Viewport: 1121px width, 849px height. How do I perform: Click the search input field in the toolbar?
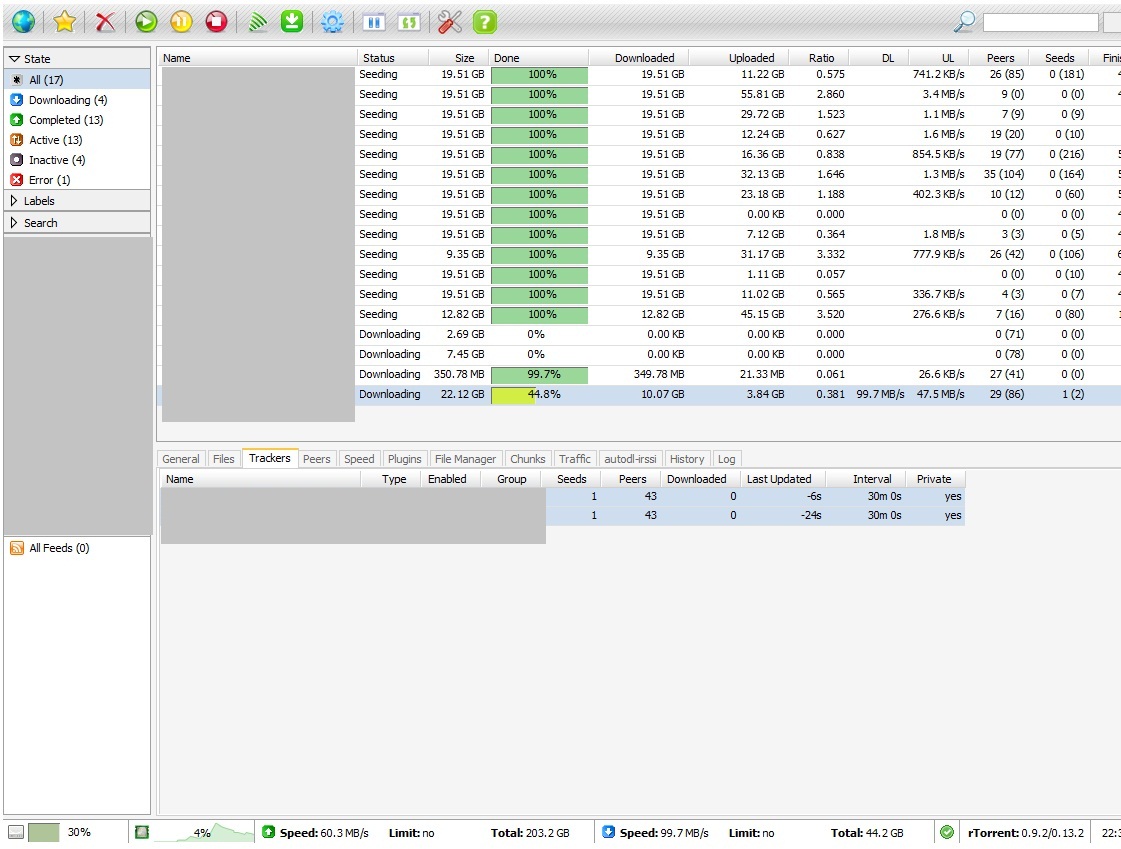pos(1040,22)
